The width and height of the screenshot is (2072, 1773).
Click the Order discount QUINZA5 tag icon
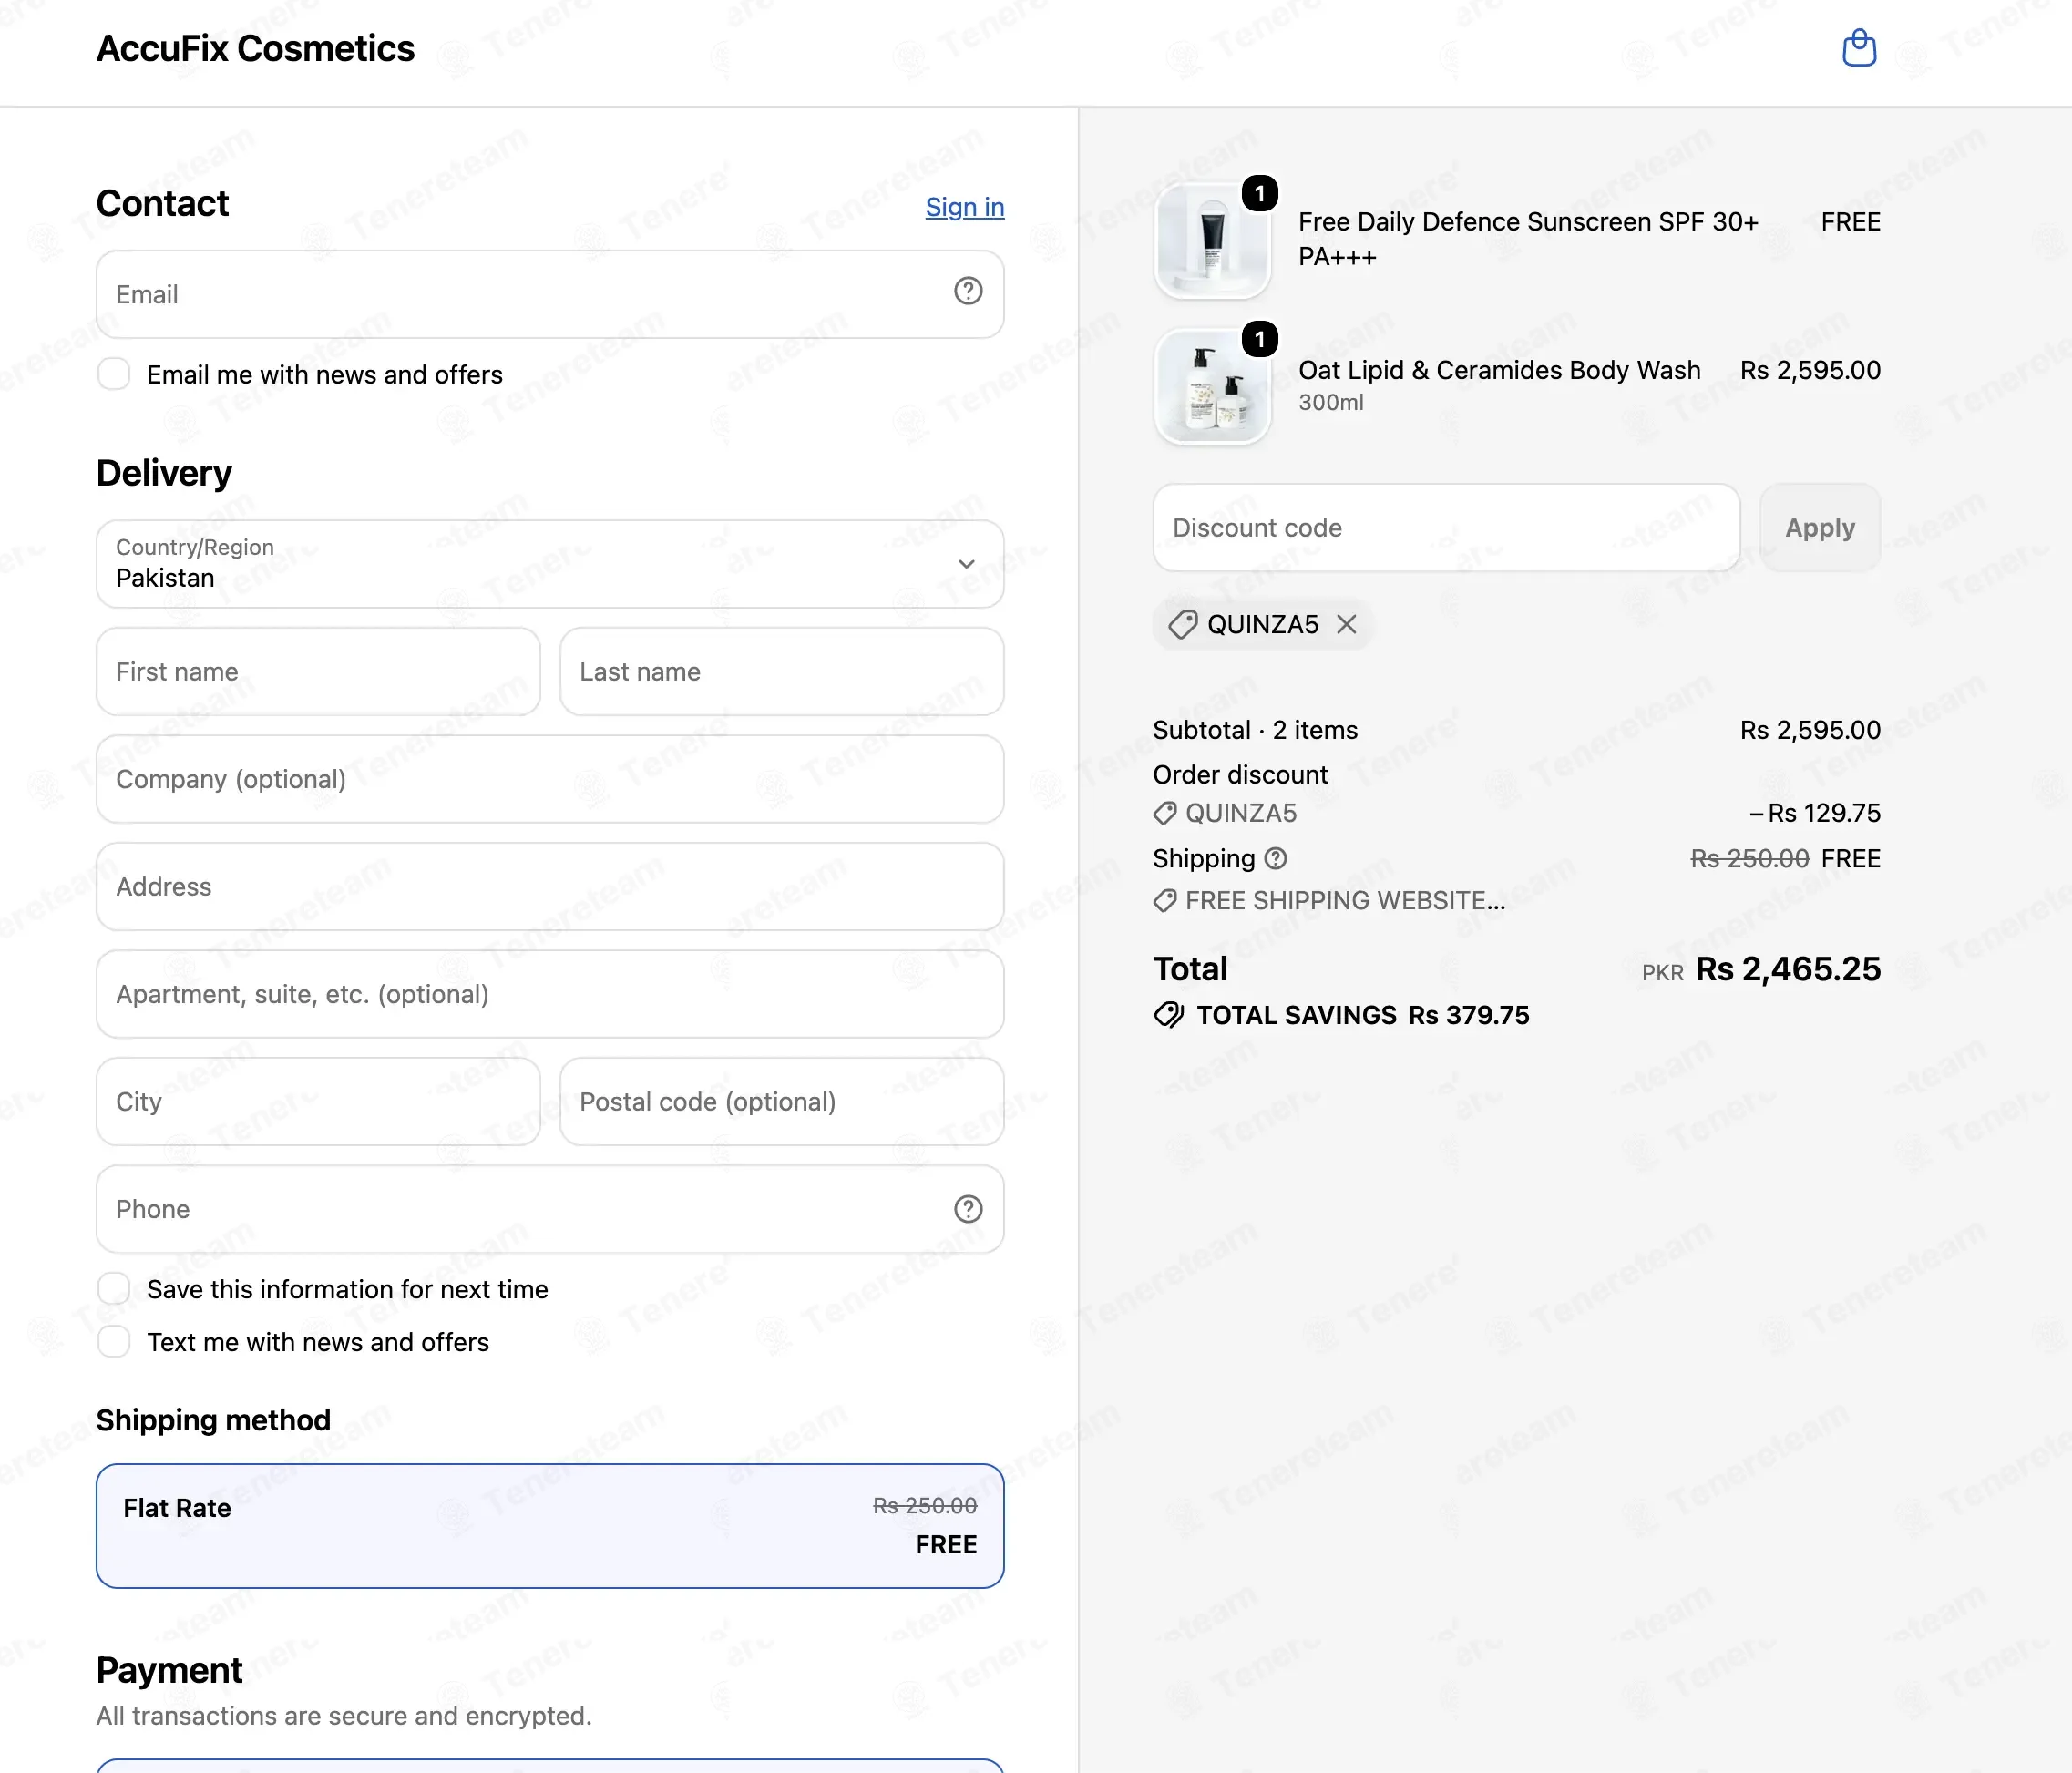tap(1164, 813)
